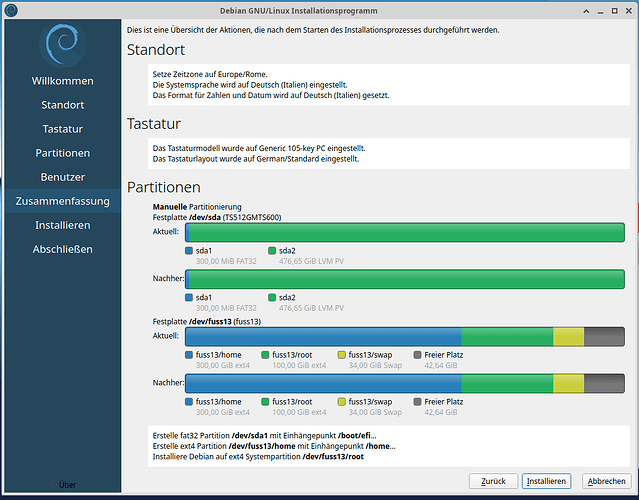This screenshot has height=500, width=639.
Task: Click '42,64 GiB' free space under Nachher
Action: (441, 412)
